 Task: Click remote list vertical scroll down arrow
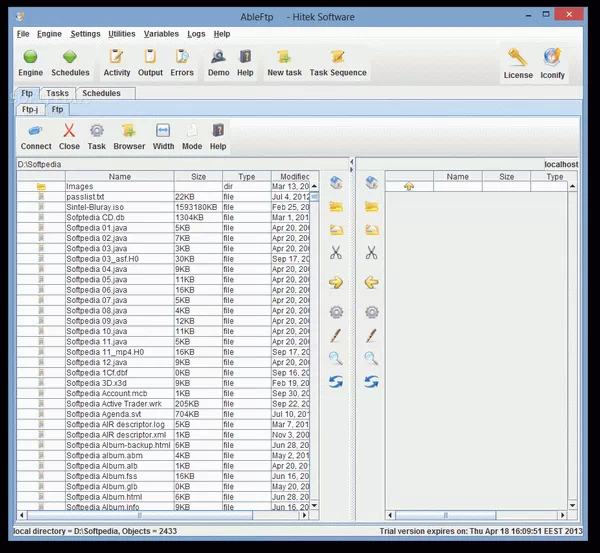coord(572,505)
